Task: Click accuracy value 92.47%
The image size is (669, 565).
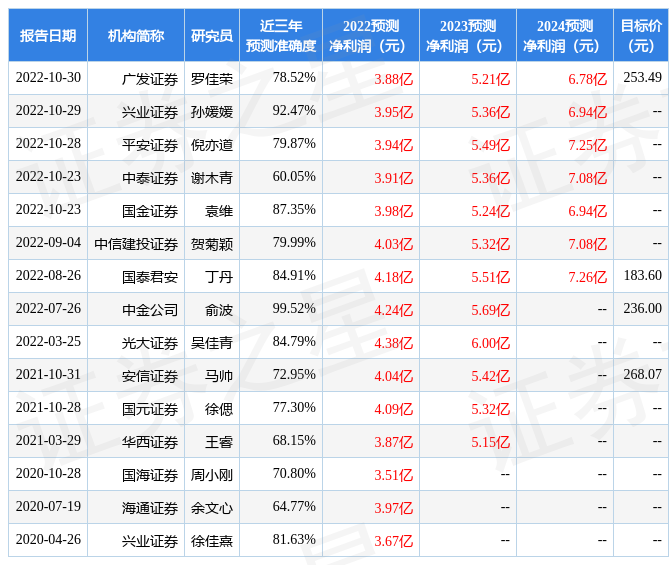Action: click(294, 111)
